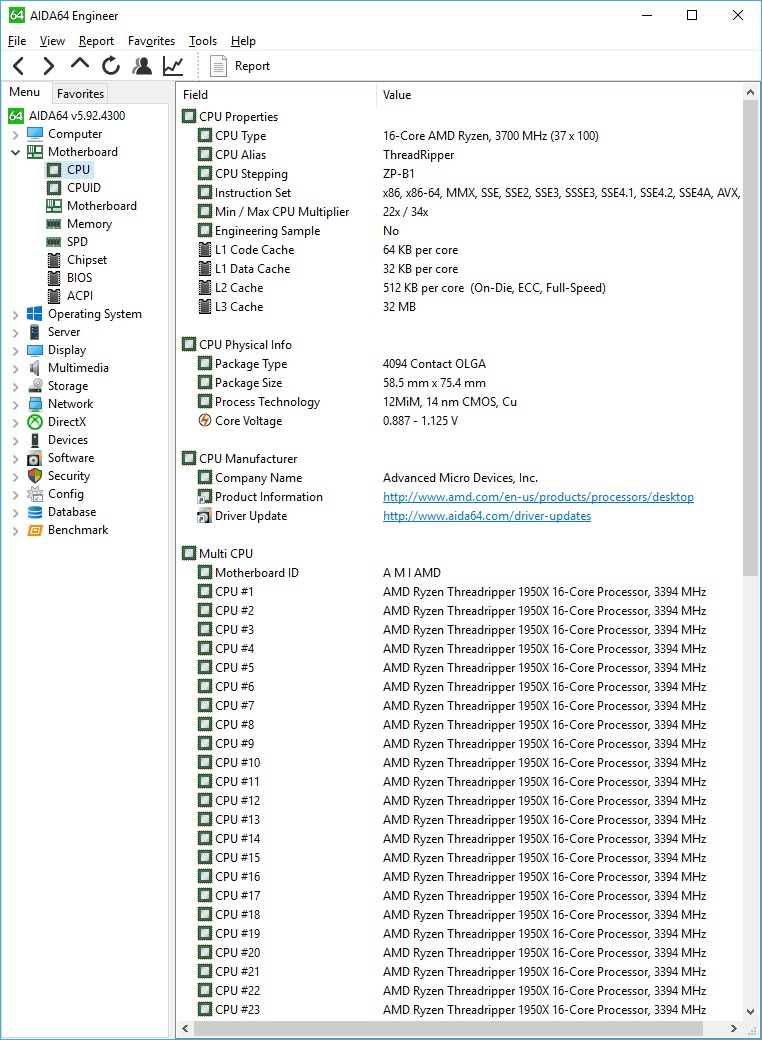This screenshot has height=1040, width=762.
Task: Click the horizontal scrollbar left arrow
Action: coord(185,1029)
